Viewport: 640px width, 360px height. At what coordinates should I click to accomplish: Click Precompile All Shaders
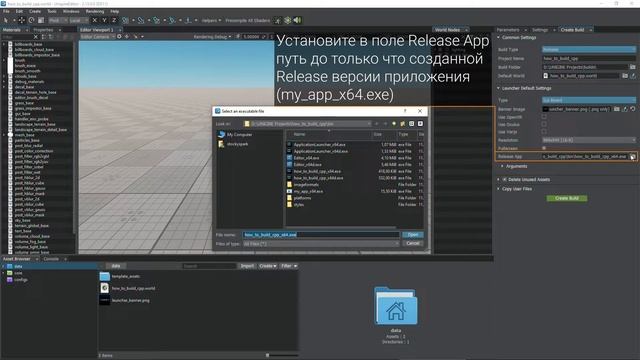247,20
